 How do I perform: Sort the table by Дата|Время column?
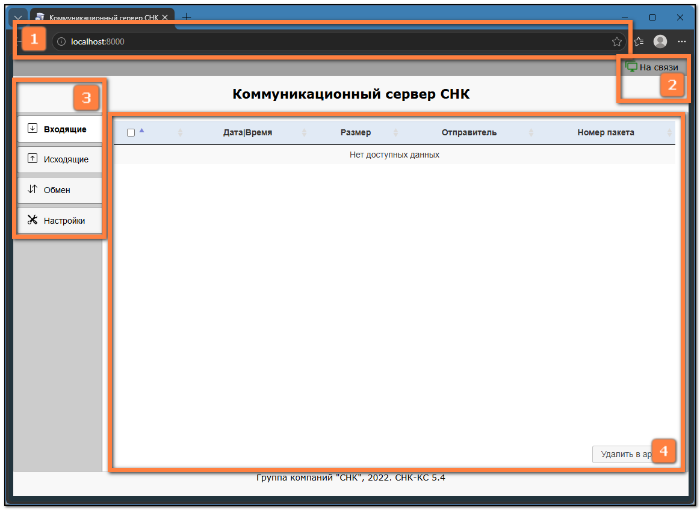pyautogui.click(x=247, y=132)
